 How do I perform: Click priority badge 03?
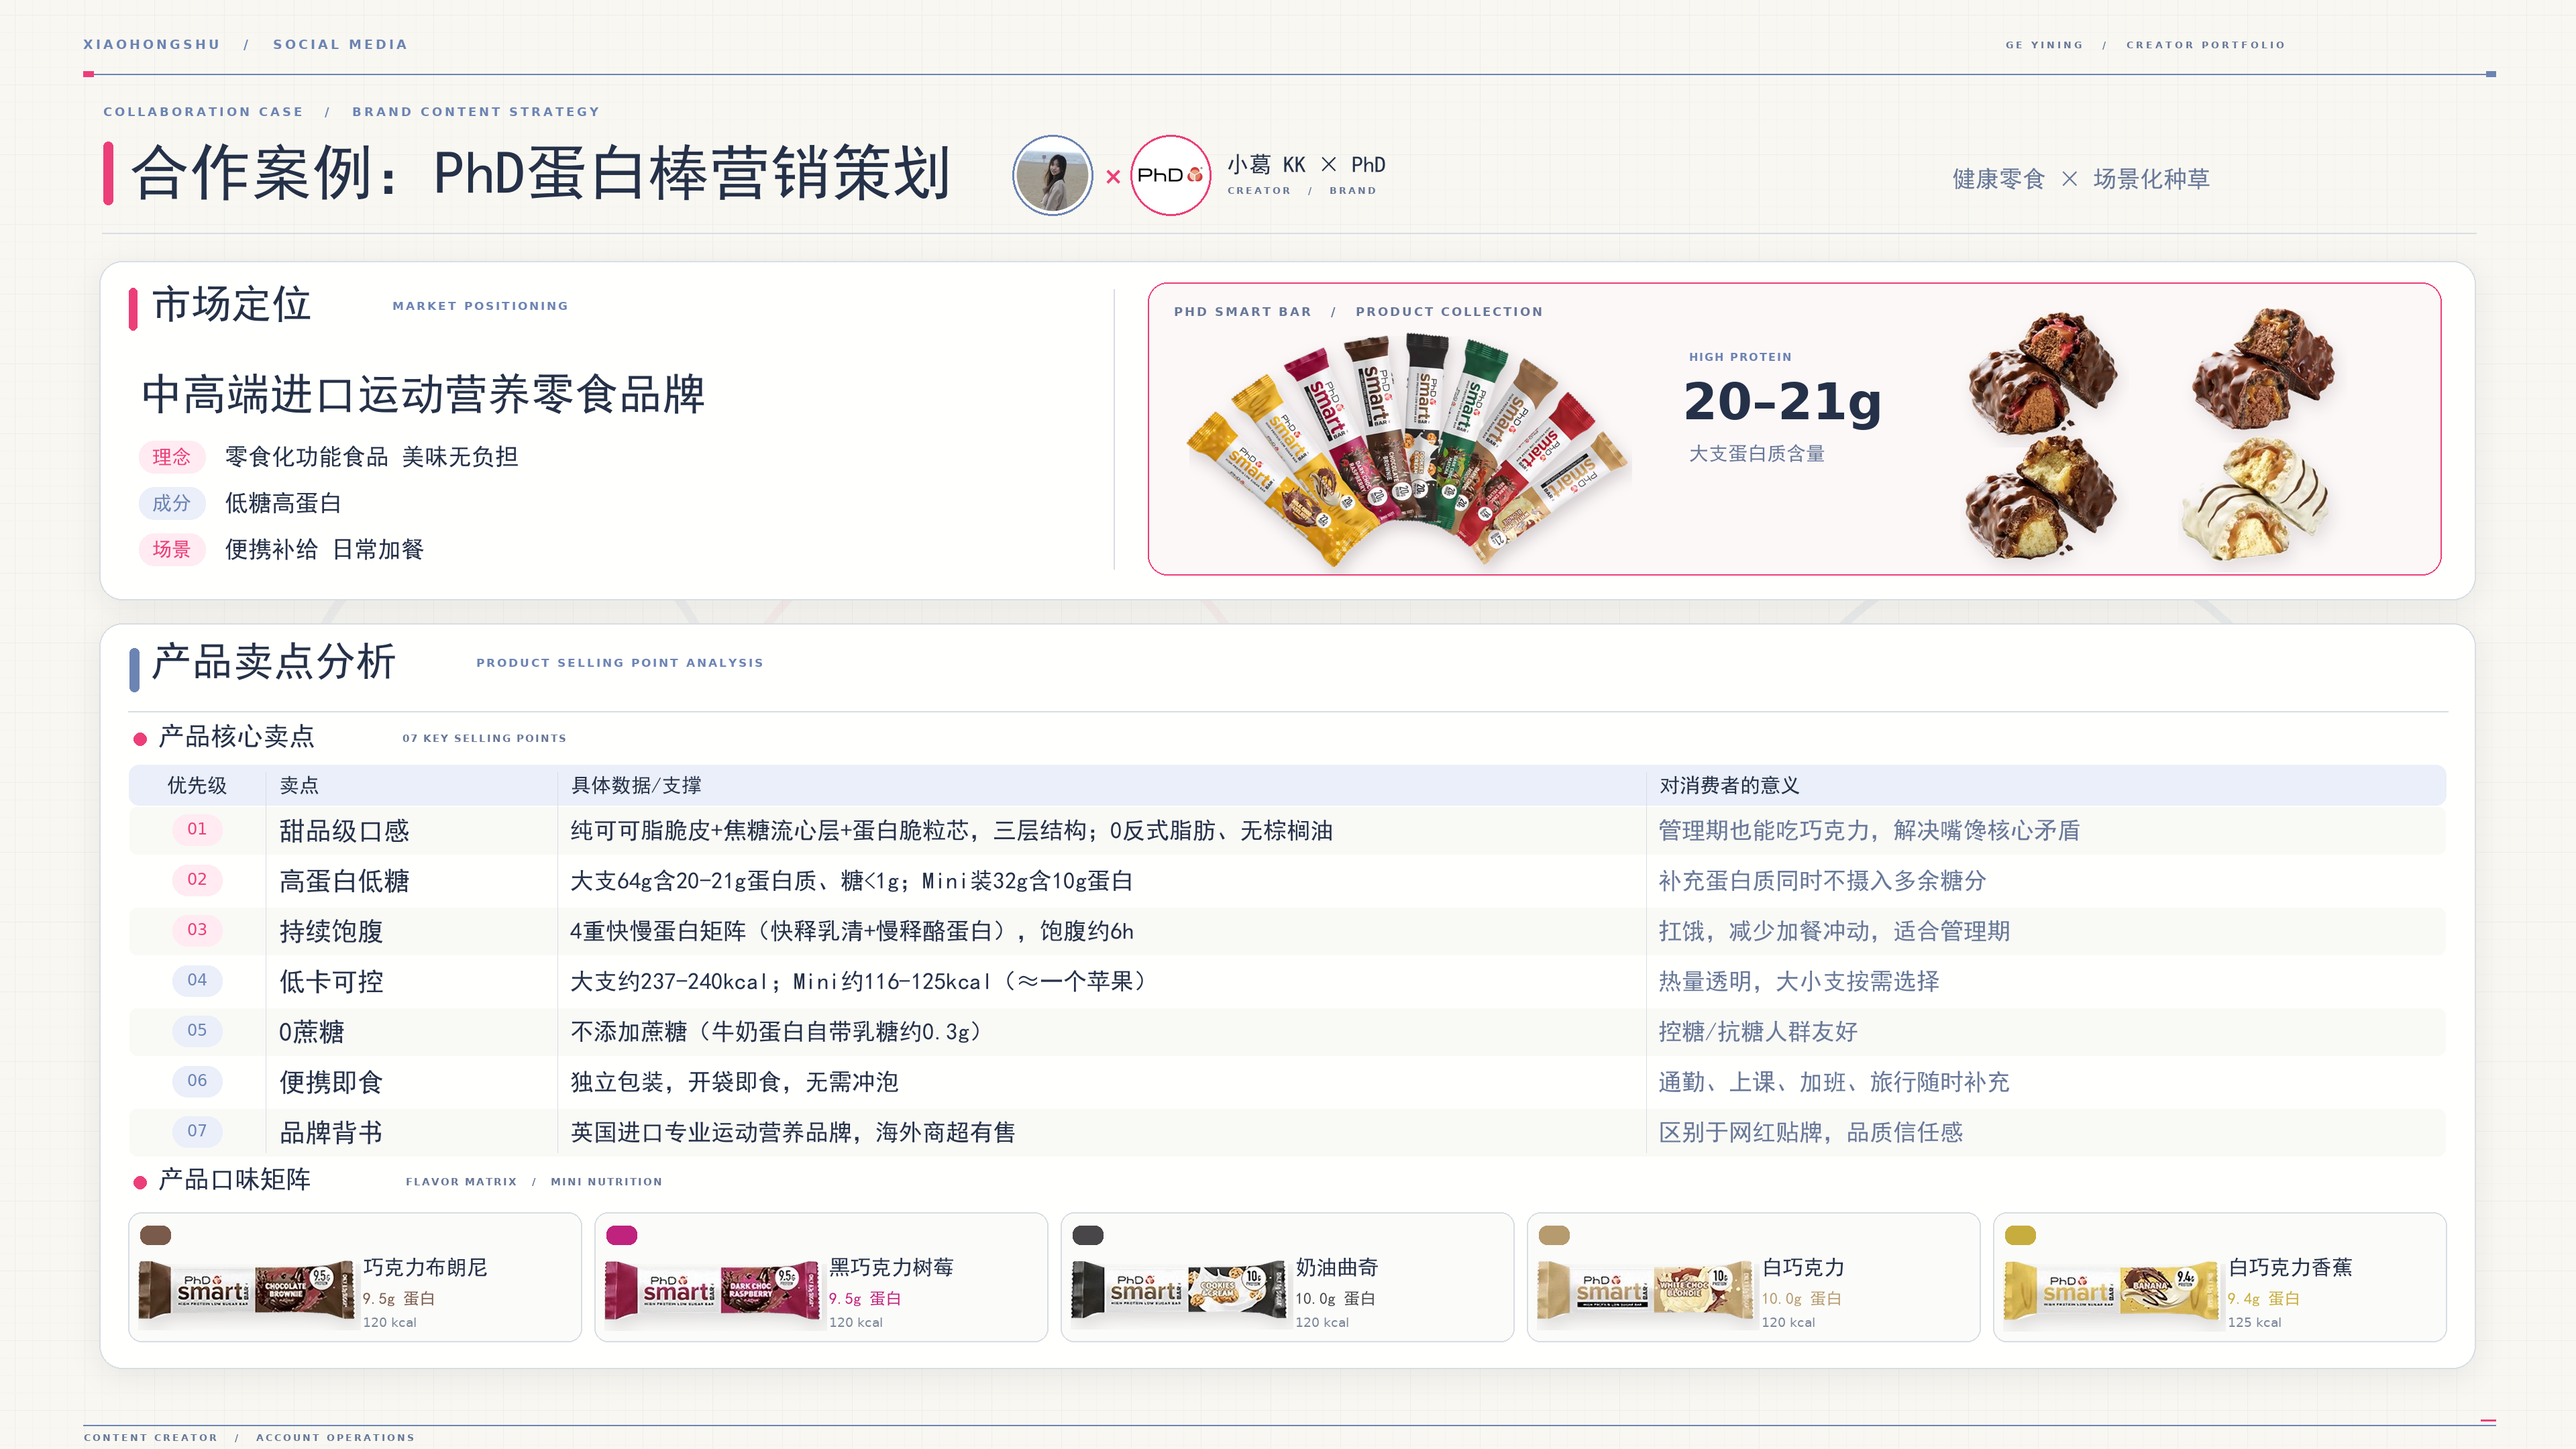(x=197, y=930)
